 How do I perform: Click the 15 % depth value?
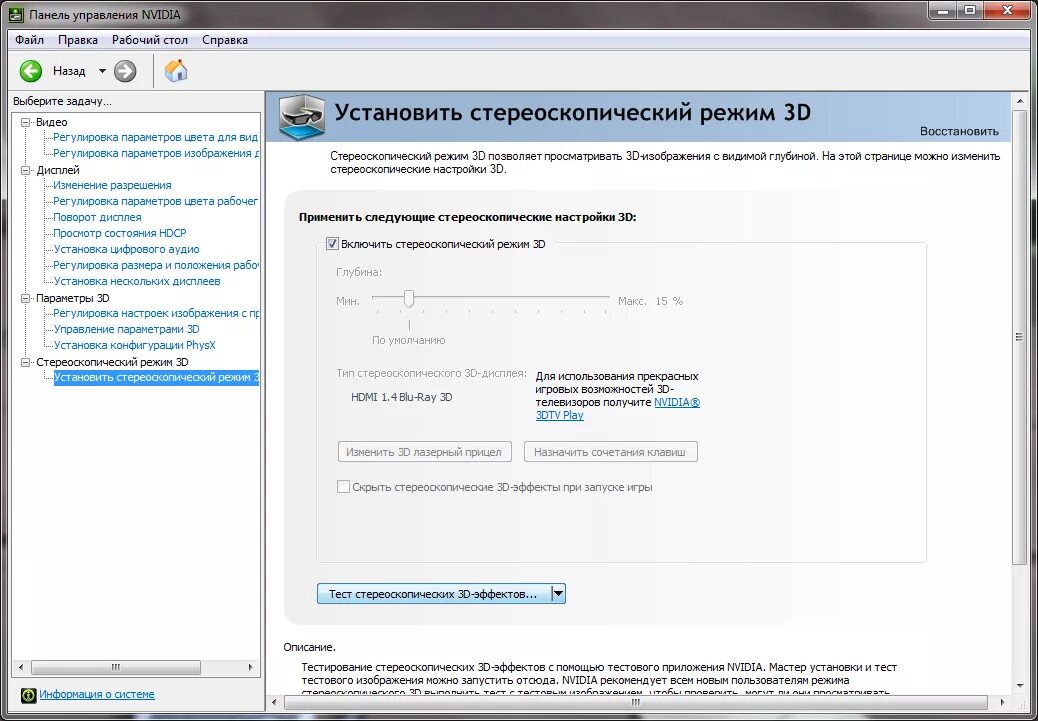(669, 301)
